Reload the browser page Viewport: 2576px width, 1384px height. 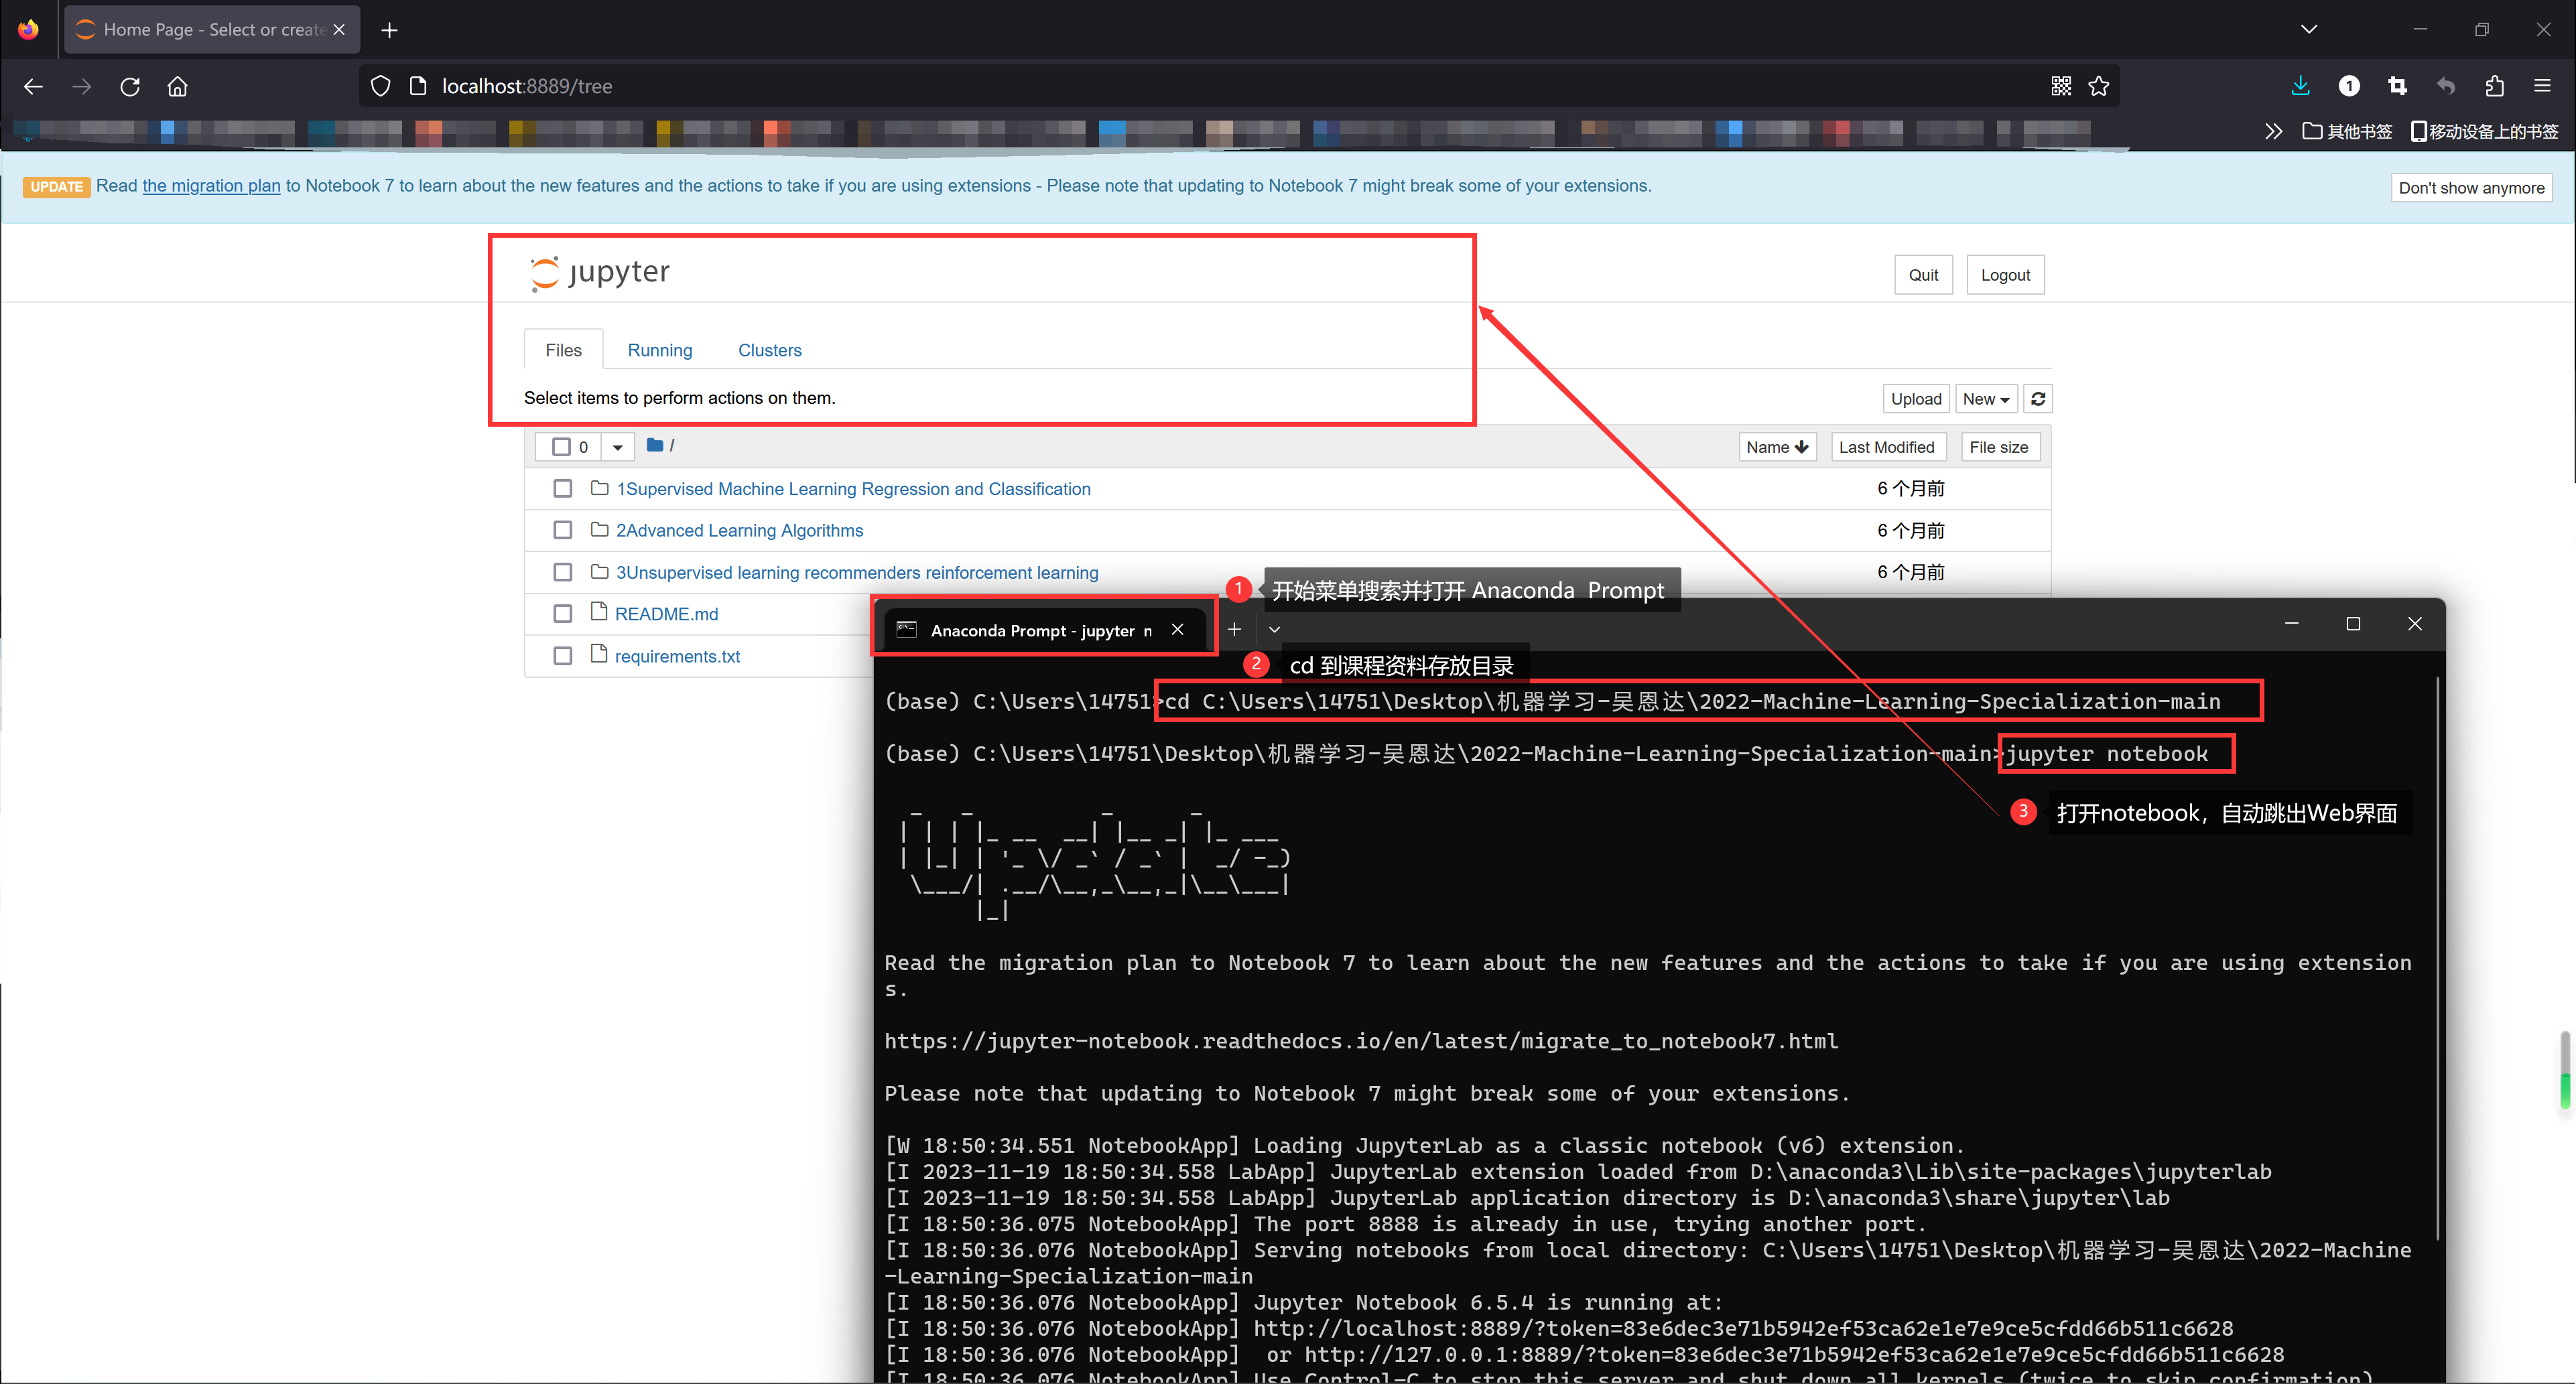point(130,87)
